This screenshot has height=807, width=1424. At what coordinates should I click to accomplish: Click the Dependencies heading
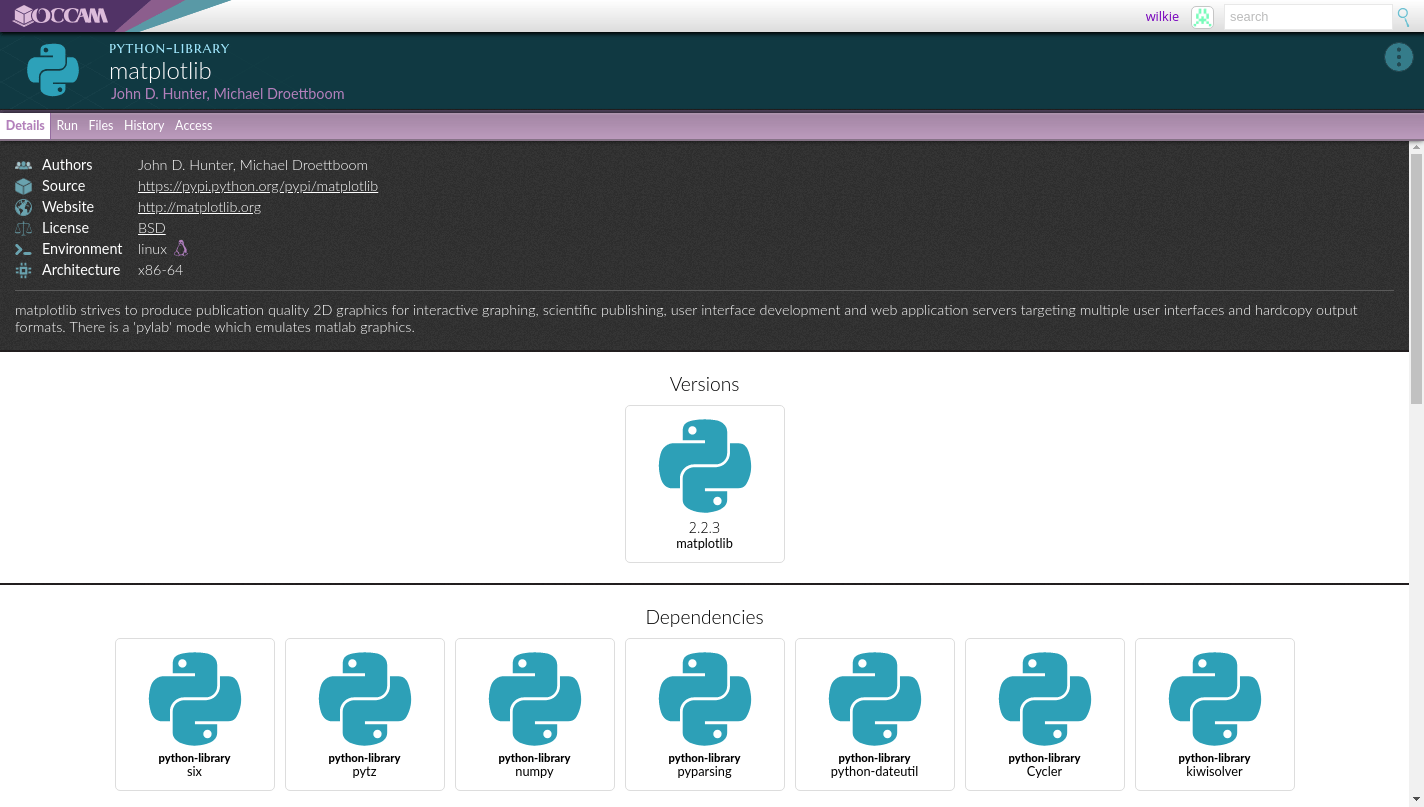pyautogui.click(x=705, y=618)
